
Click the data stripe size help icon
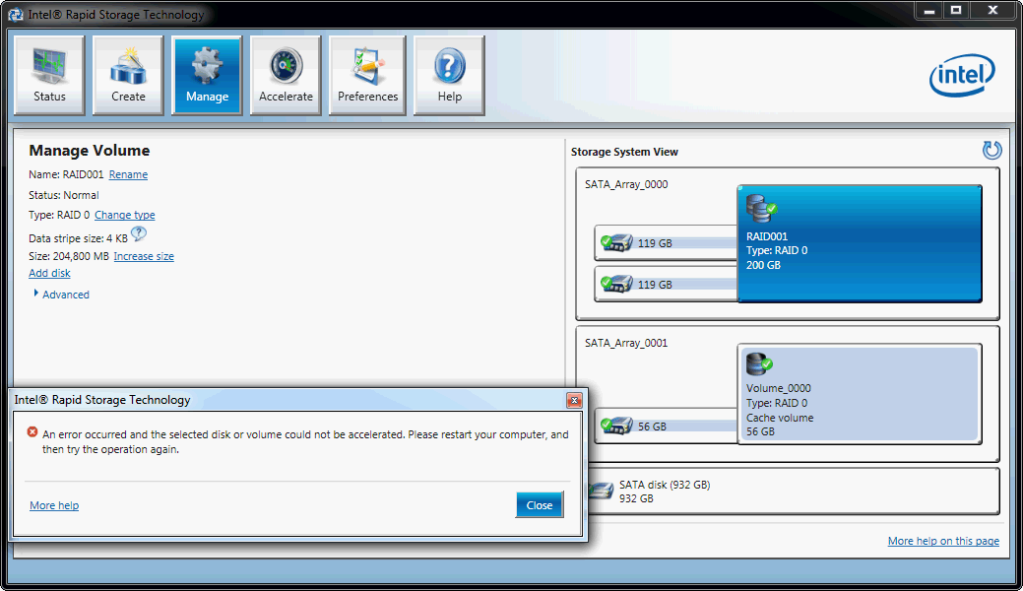pyautogui.click(x=139, y=234)
